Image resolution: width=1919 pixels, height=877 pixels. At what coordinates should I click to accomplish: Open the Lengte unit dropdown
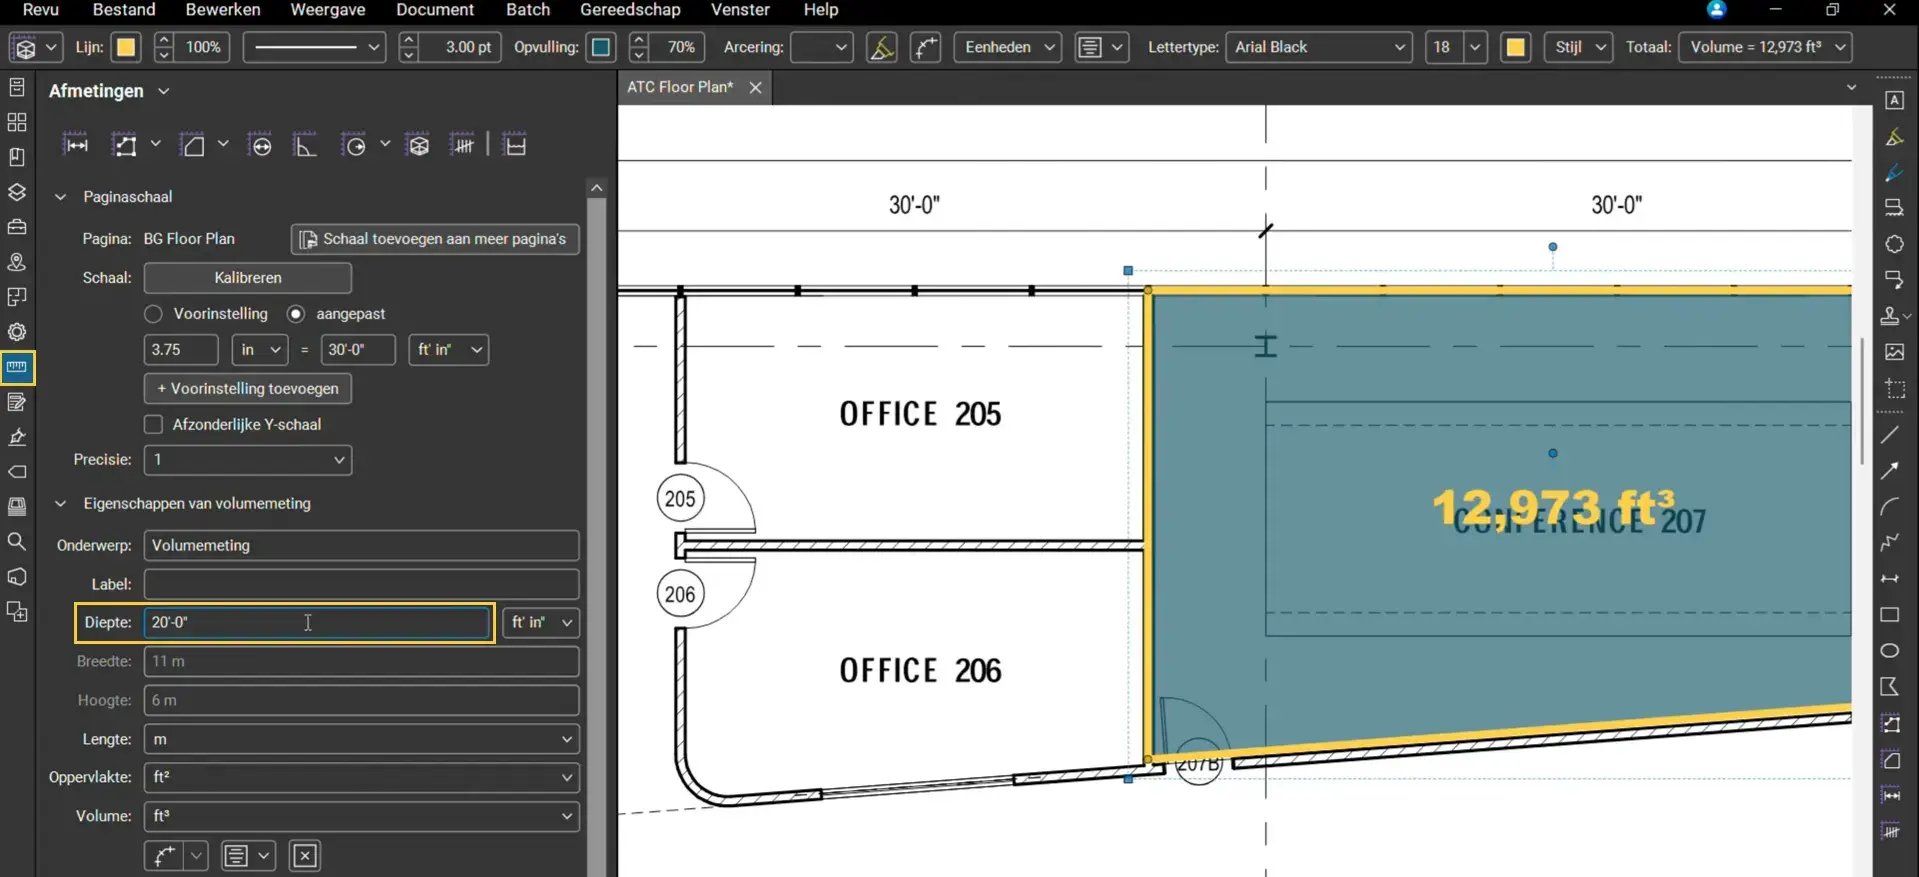[x=362, y=739]
